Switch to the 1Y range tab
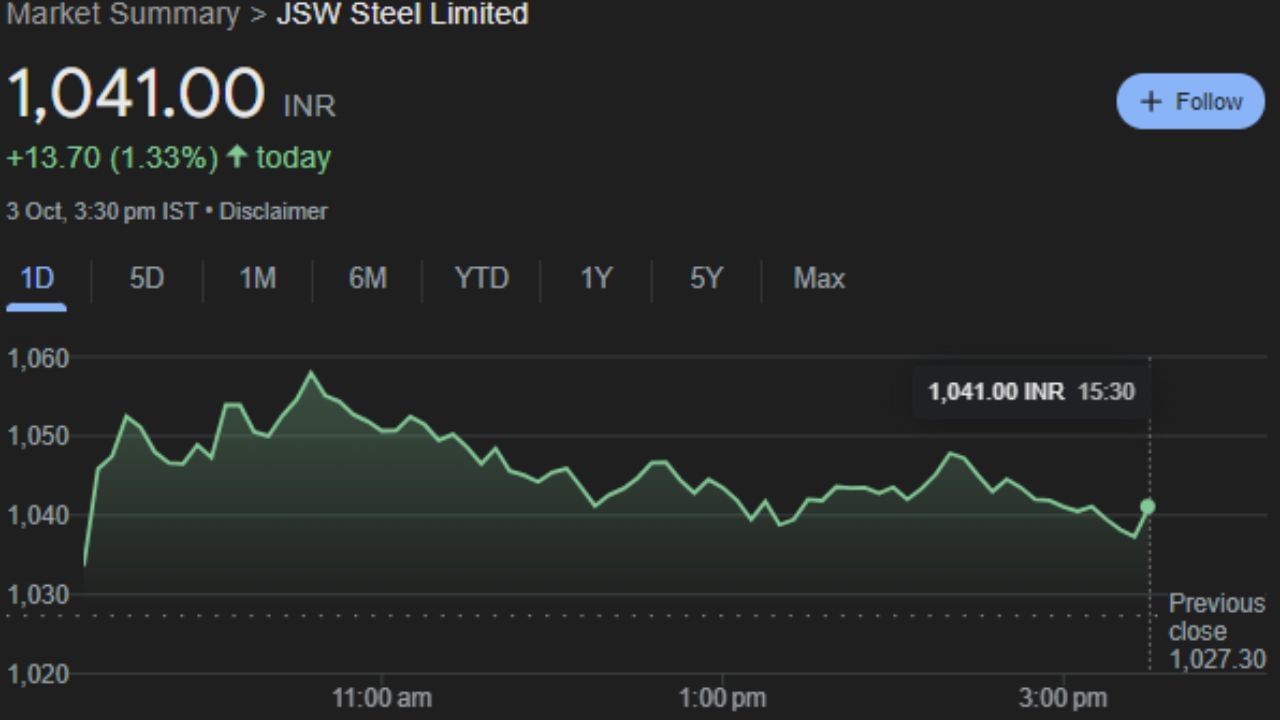Screen dimensions: 1280x720 coord(596,279)
